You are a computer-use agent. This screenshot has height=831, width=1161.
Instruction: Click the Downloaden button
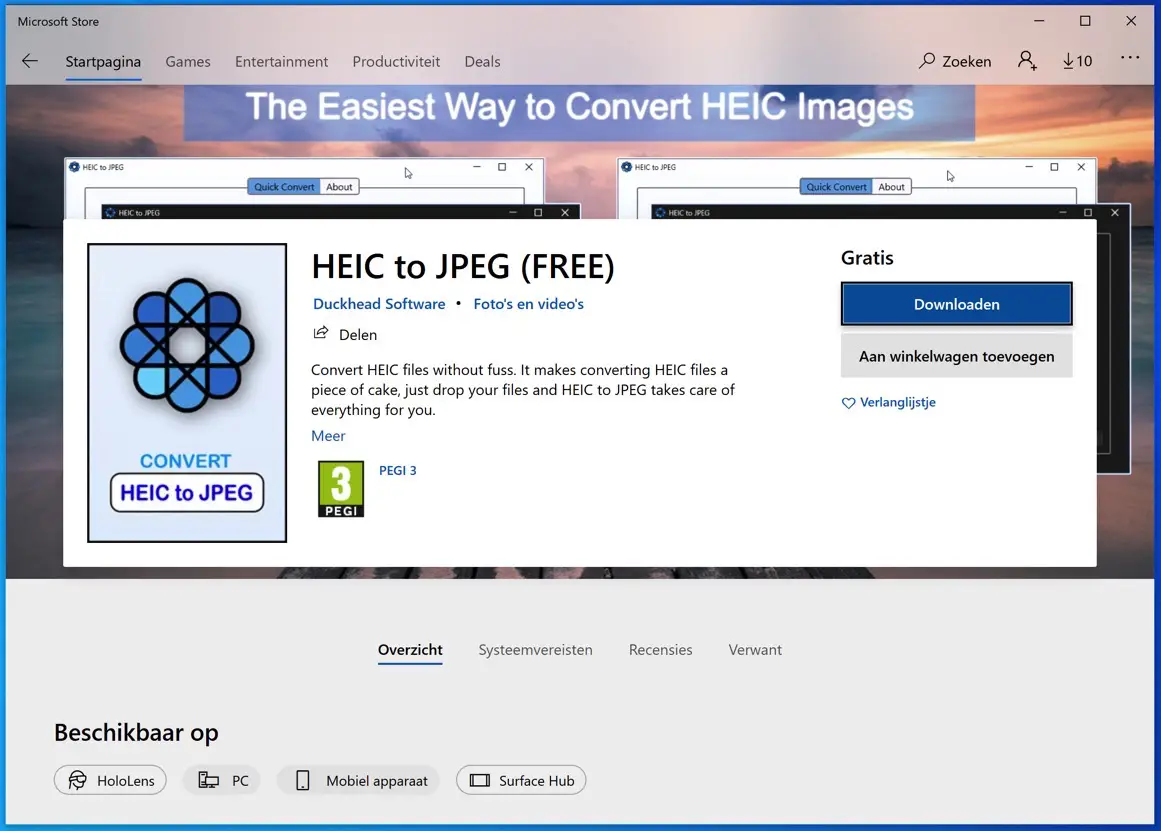956,304
